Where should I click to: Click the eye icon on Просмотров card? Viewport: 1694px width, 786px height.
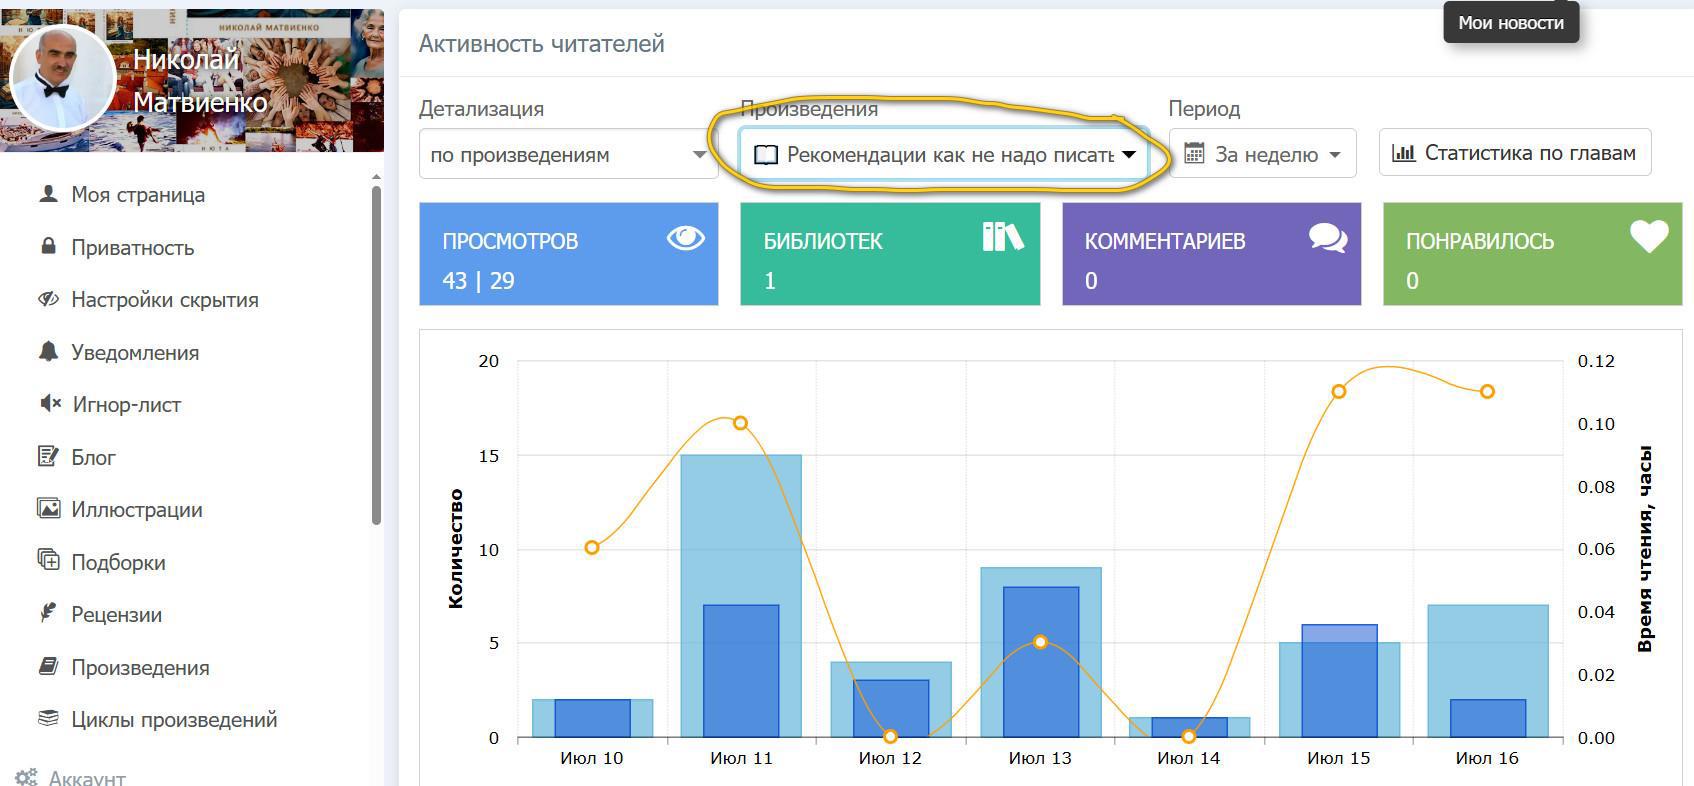686,238
